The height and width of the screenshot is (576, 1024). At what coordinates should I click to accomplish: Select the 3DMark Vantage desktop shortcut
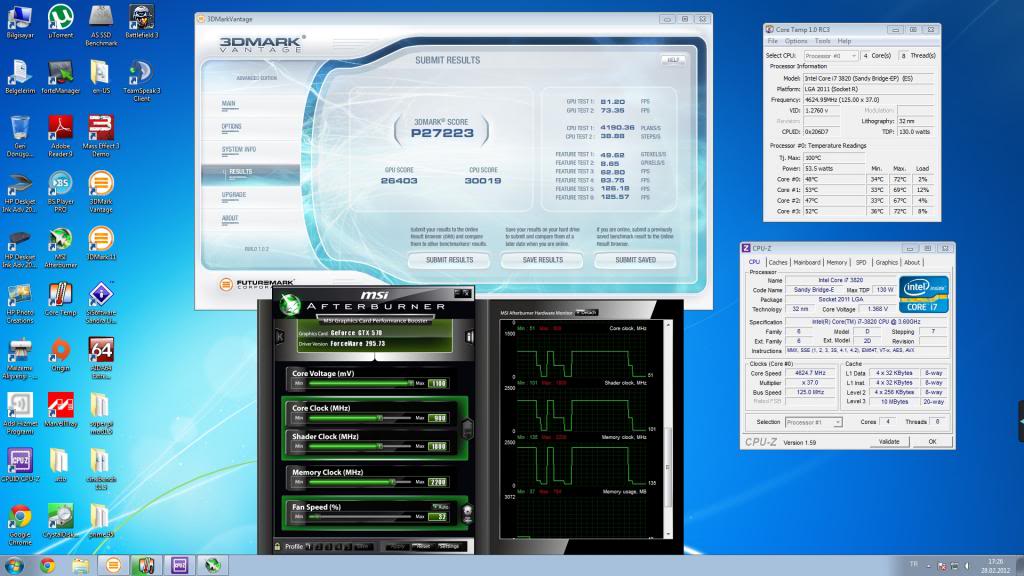101,192
